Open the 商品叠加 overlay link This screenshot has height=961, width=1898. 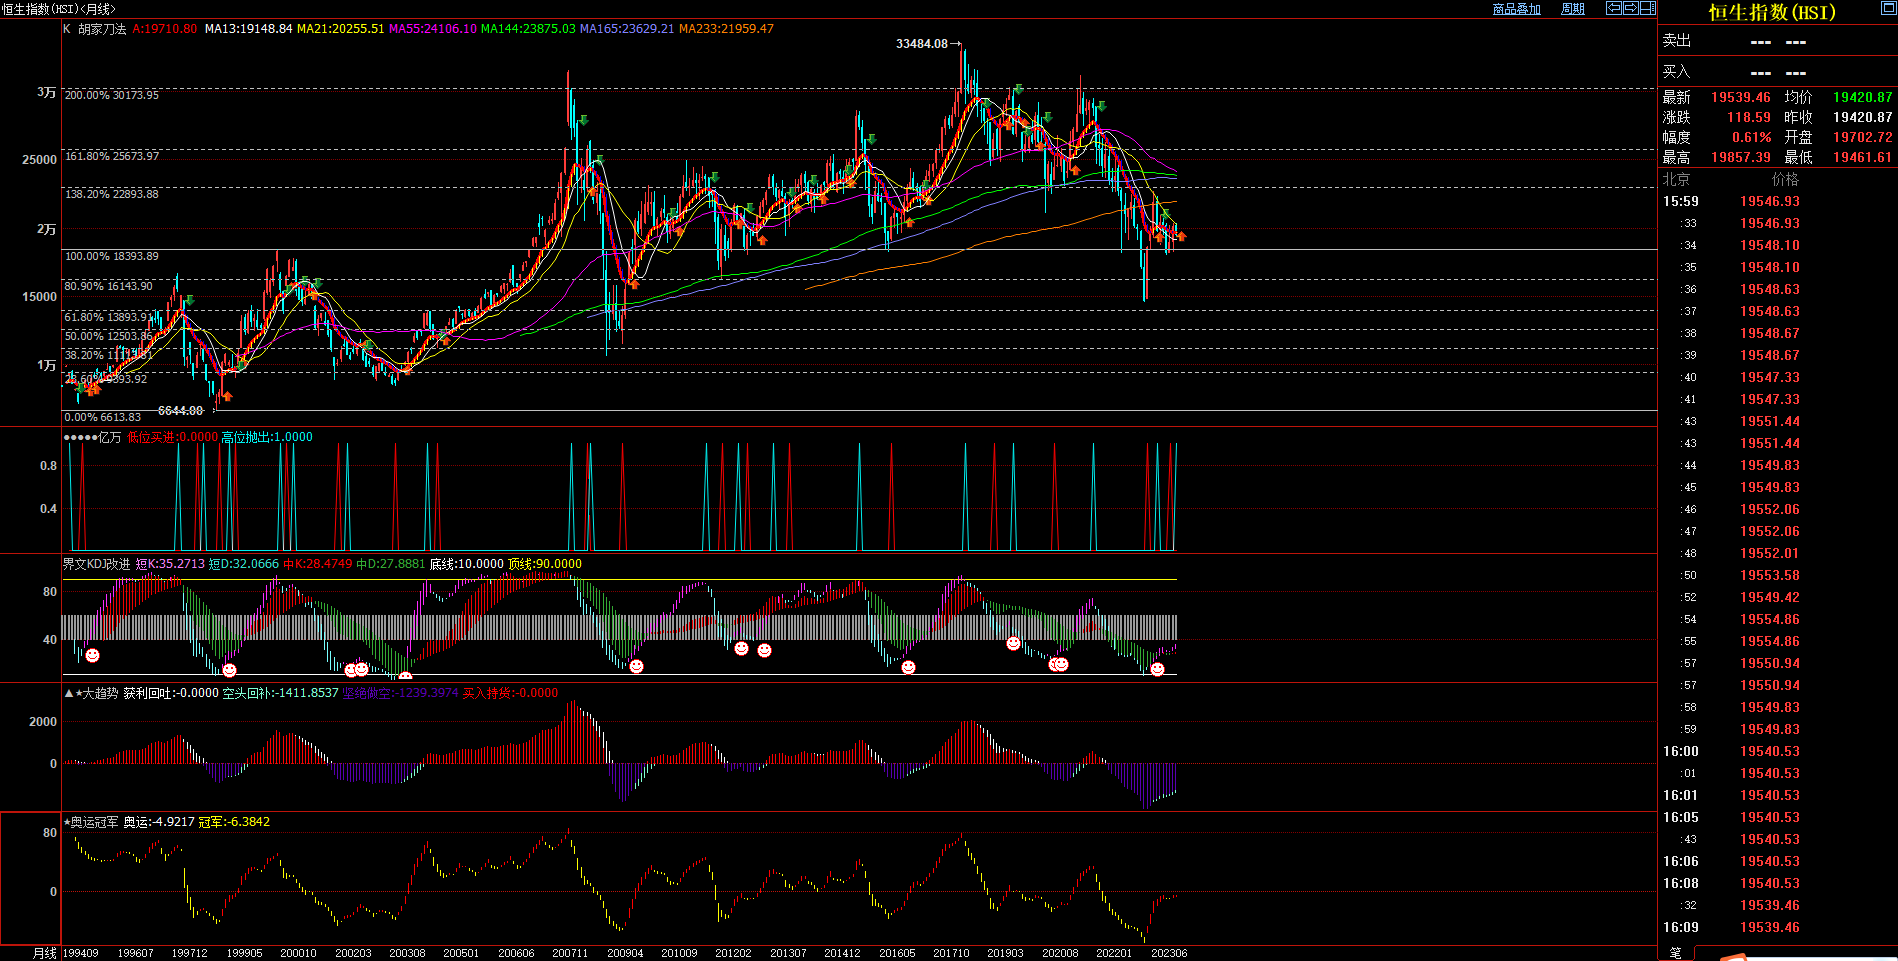1516,9
